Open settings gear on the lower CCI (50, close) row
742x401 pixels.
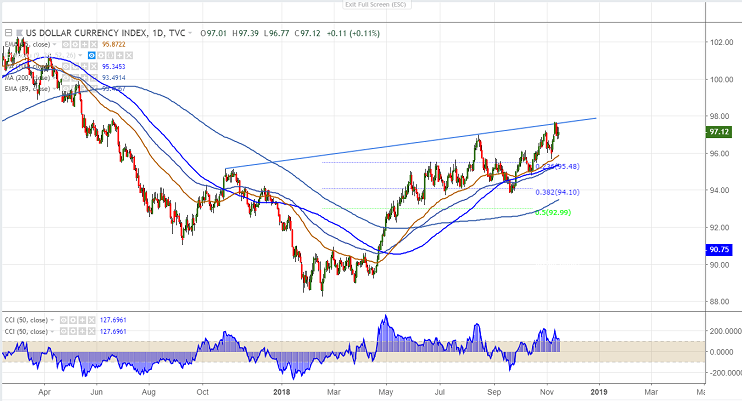click(x=74, y=331)
